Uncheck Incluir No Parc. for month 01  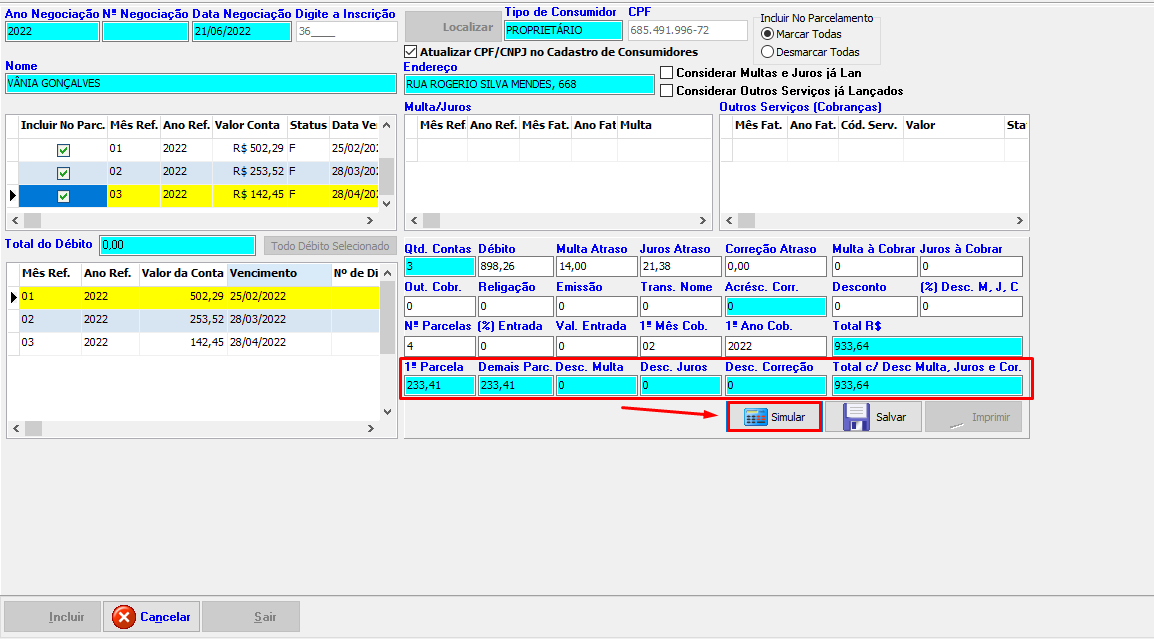[63, 150]
